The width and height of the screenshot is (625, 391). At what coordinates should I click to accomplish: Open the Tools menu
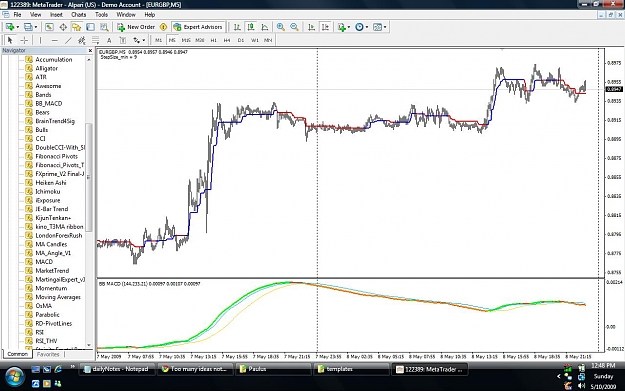[x=101, y=14]
